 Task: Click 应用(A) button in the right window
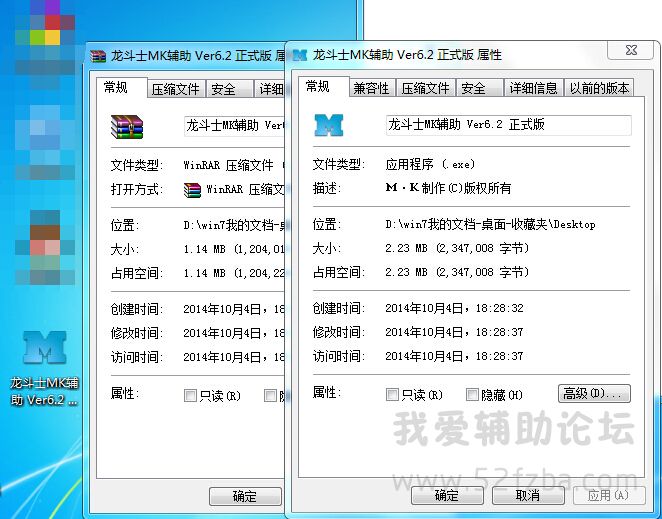[609, 495]
